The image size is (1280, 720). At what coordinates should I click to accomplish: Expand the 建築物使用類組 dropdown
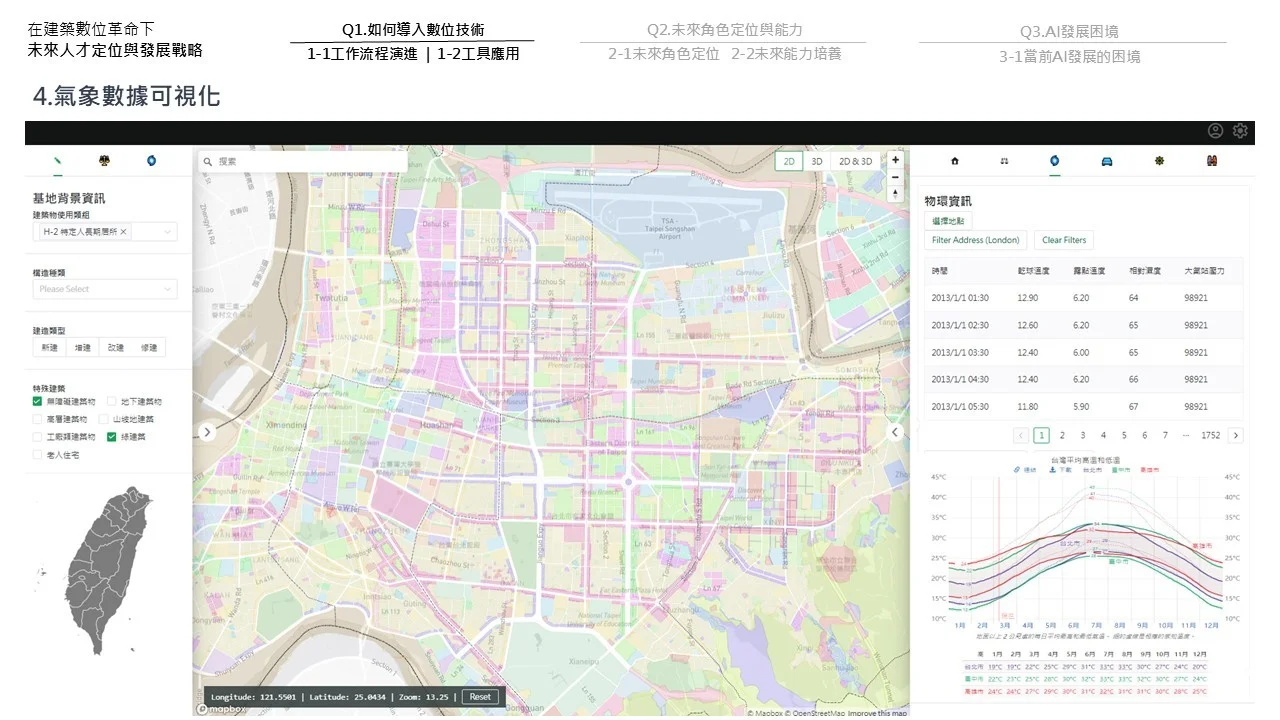pyautogui.click(x=160, y=230)
